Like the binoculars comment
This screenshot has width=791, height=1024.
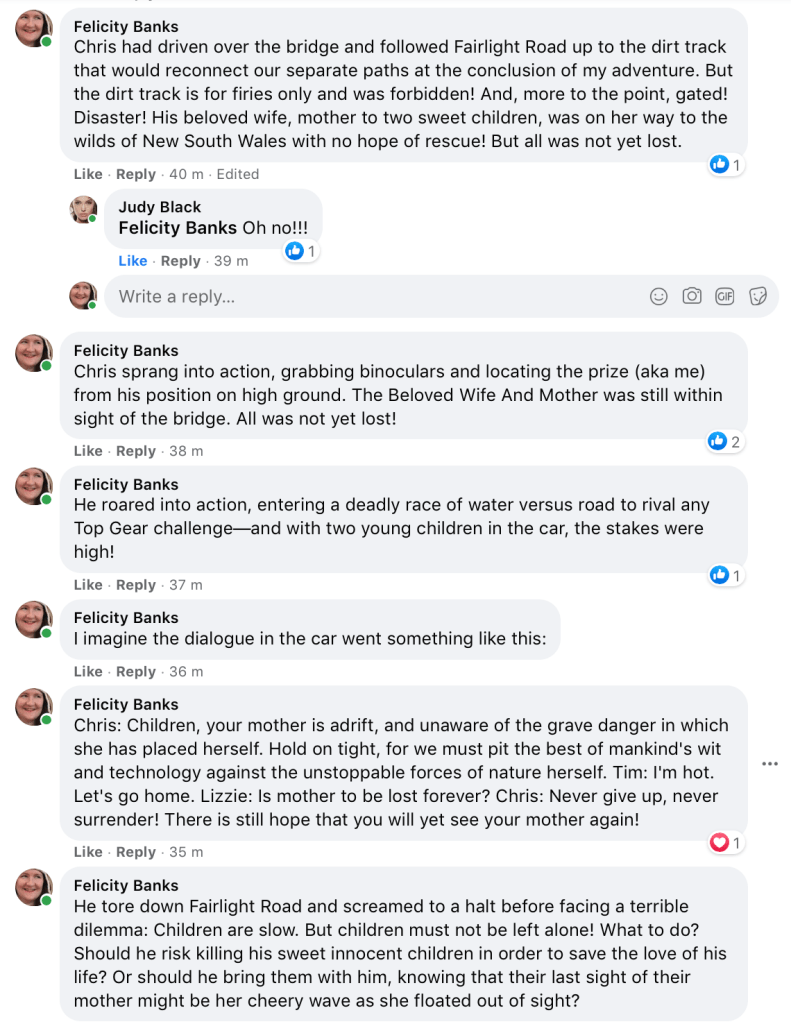click(x=88, y=451)
